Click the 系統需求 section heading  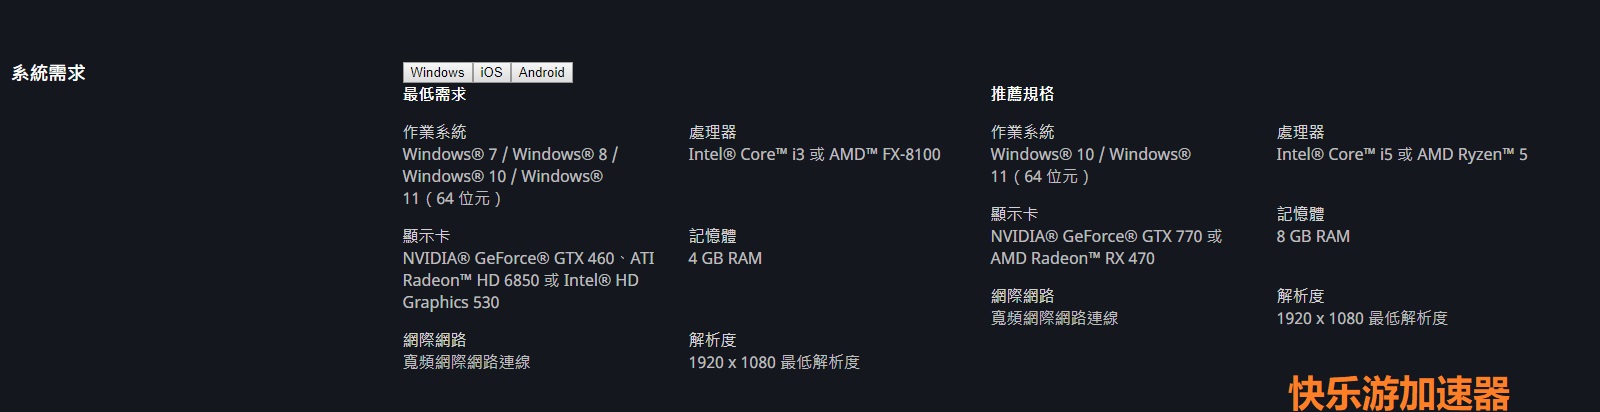click(x=48, y=73)
